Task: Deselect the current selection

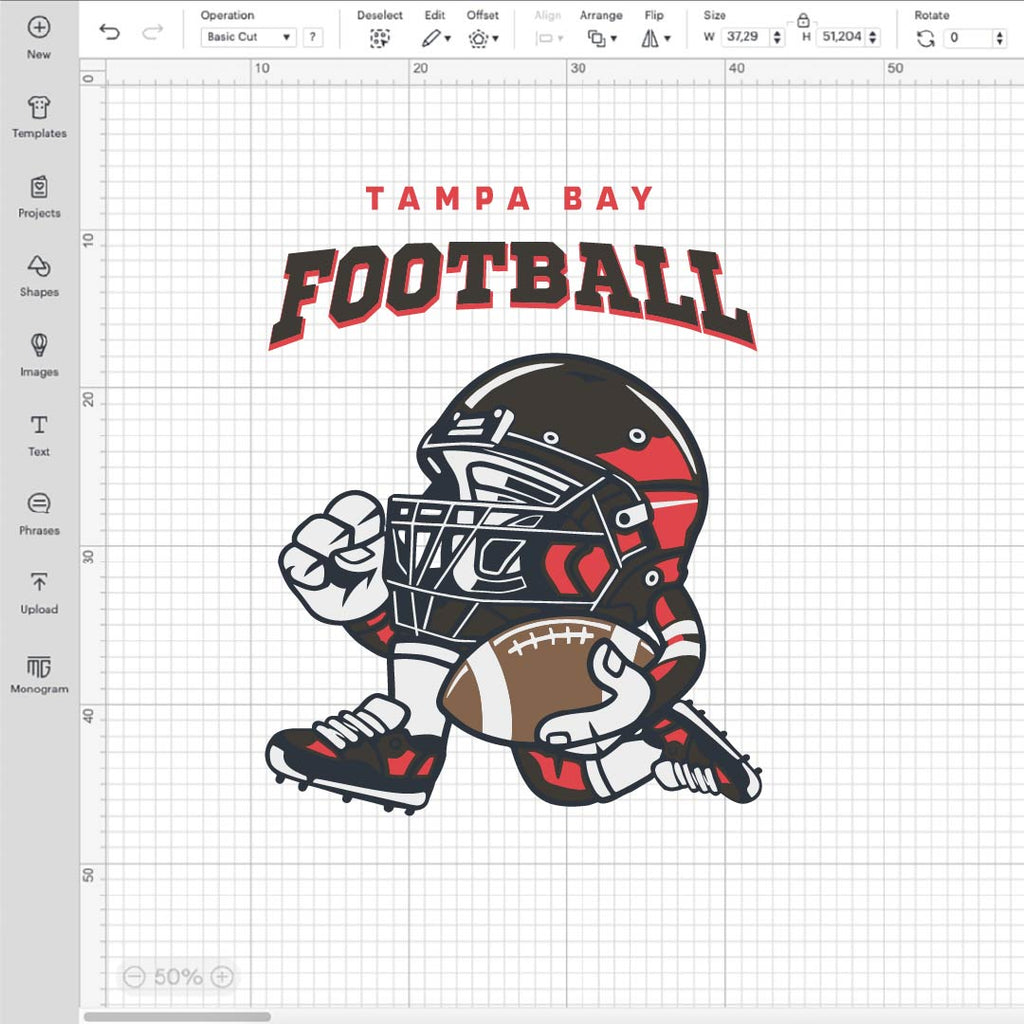Action: [379, 38]
